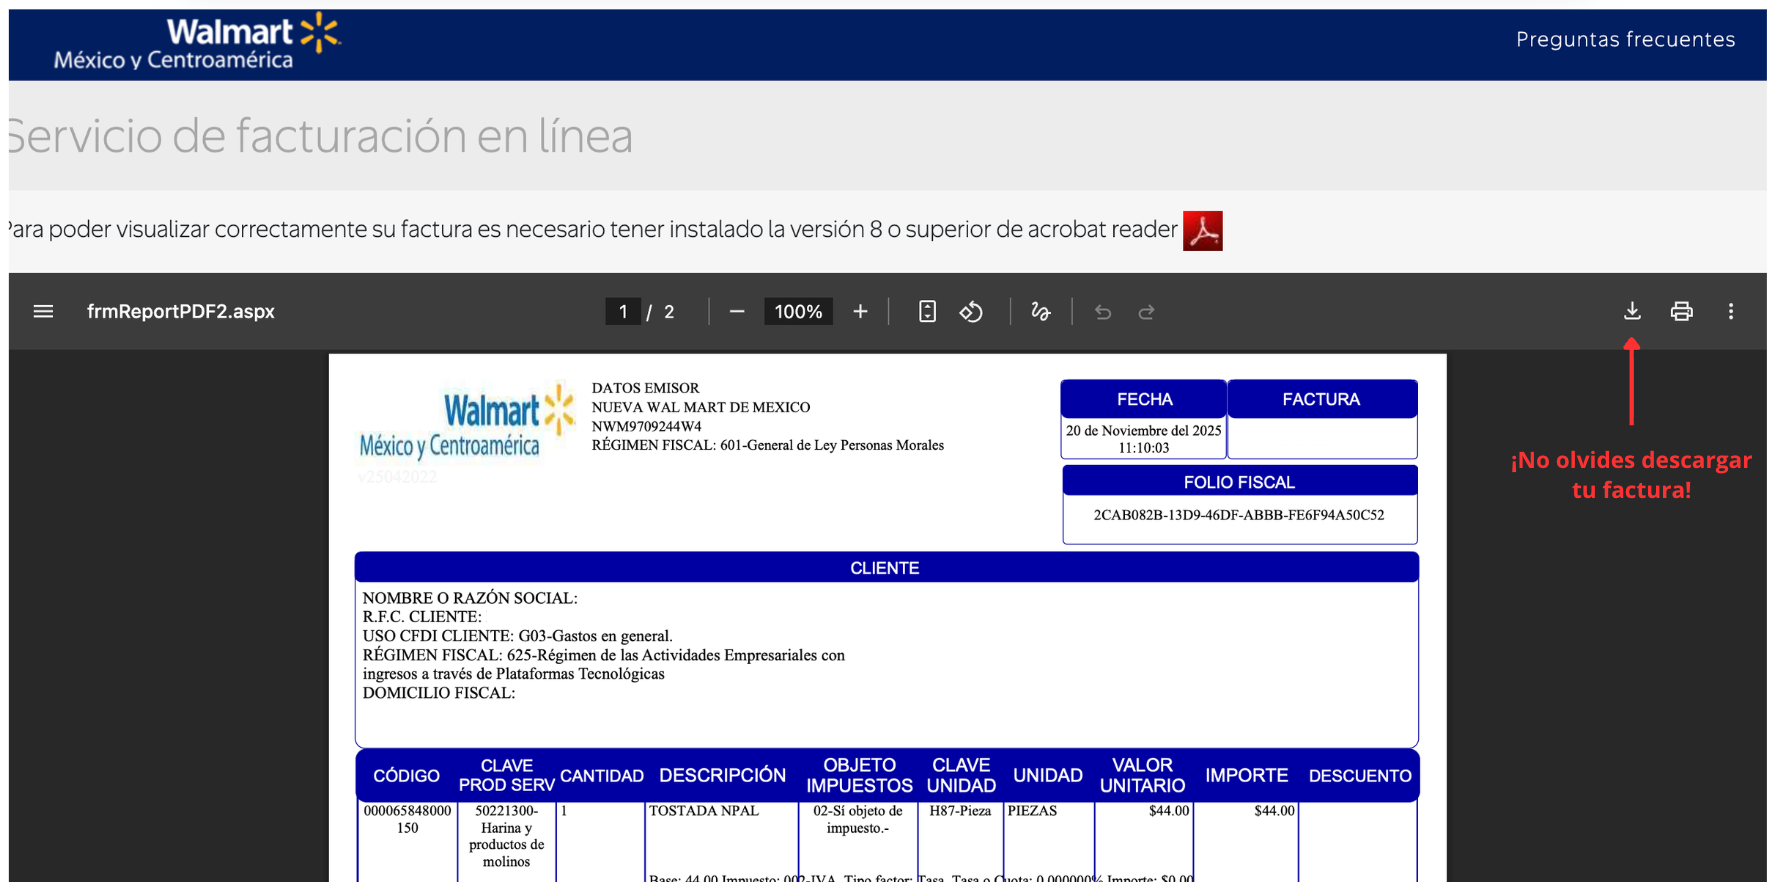Click the FECHA header in invoice
The image size is (1780, 896).
[x=1144, y=399]
